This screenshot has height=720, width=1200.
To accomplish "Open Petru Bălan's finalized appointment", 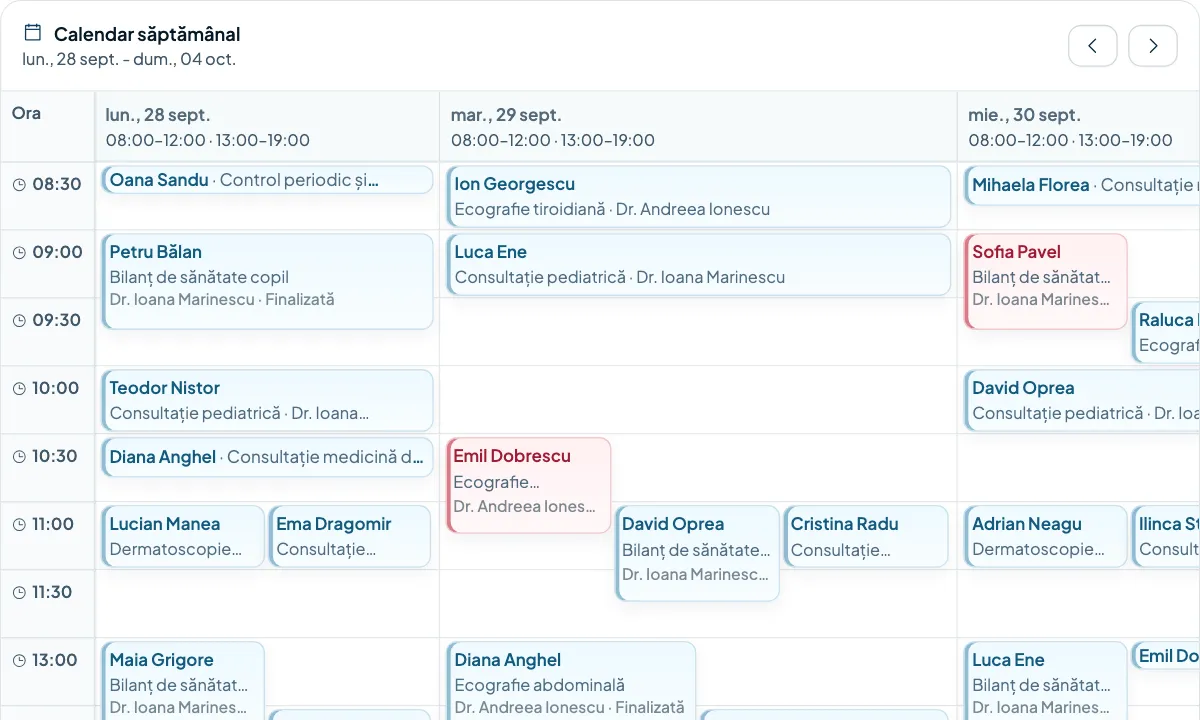I will (268, 282).
